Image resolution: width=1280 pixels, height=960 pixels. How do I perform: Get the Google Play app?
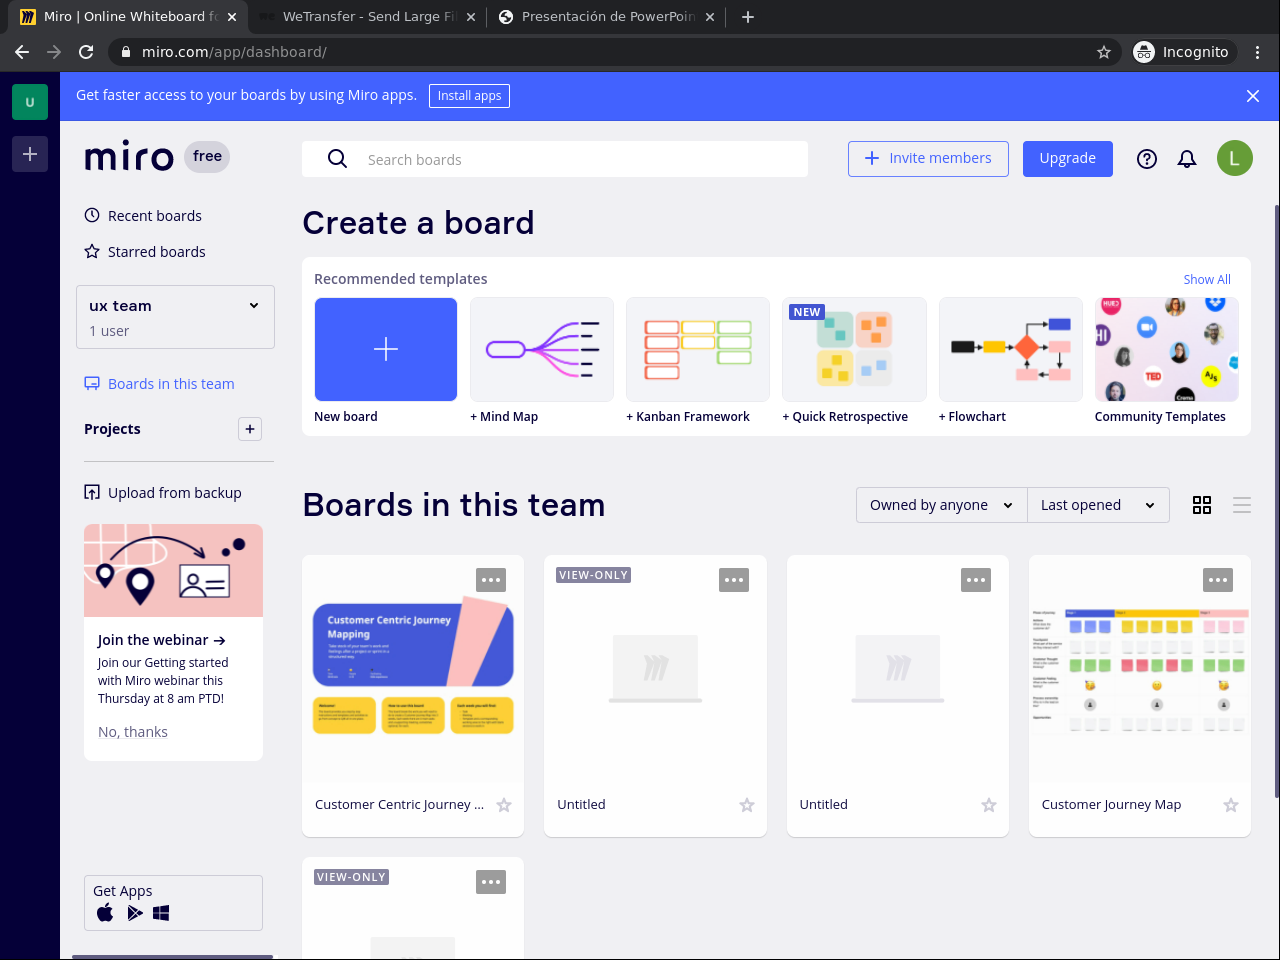pos(134,913)
